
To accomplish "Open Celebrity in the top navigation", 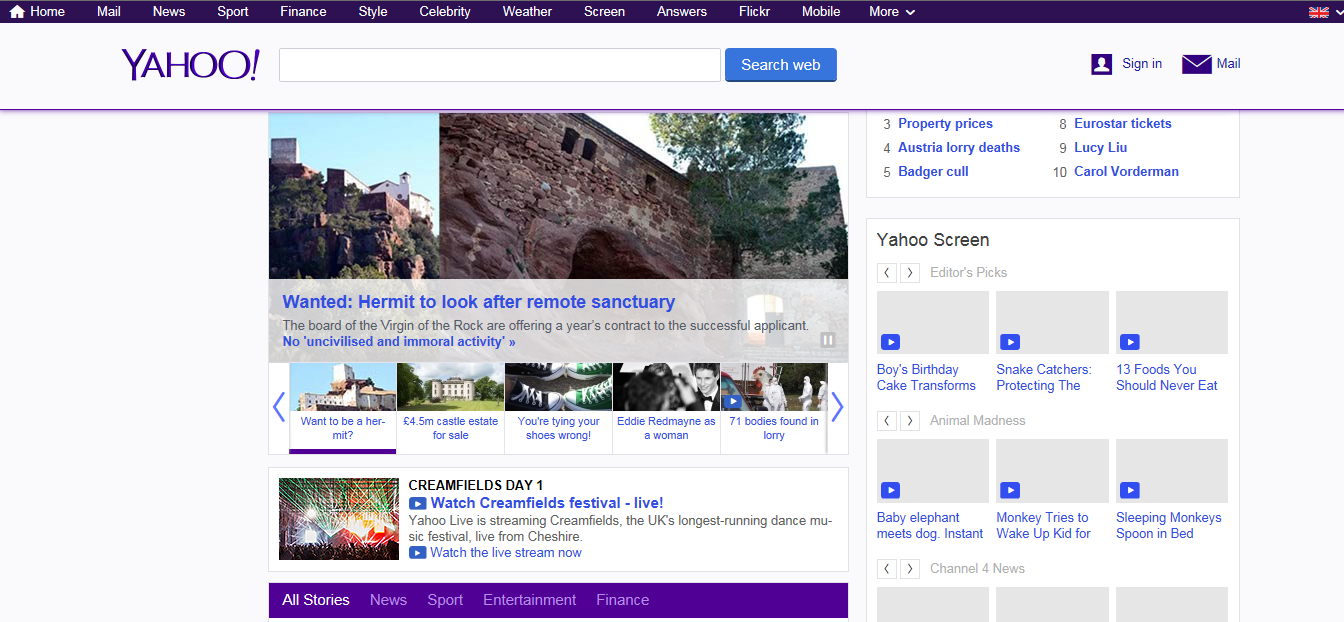I will 445,12.
